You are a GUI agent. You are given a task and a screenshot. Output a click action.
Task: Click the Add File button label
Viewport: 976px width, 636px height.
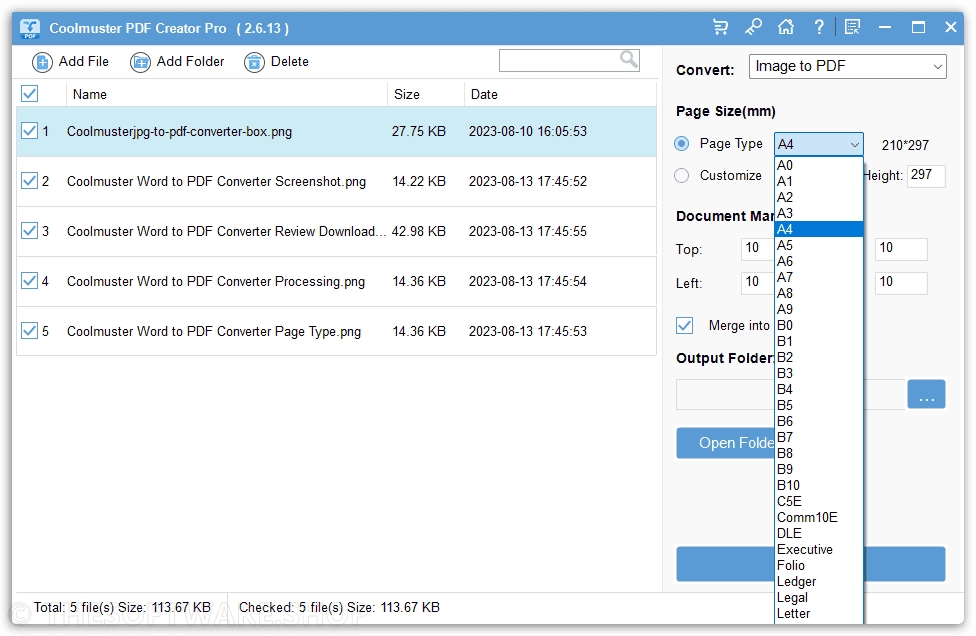[83, 62]
